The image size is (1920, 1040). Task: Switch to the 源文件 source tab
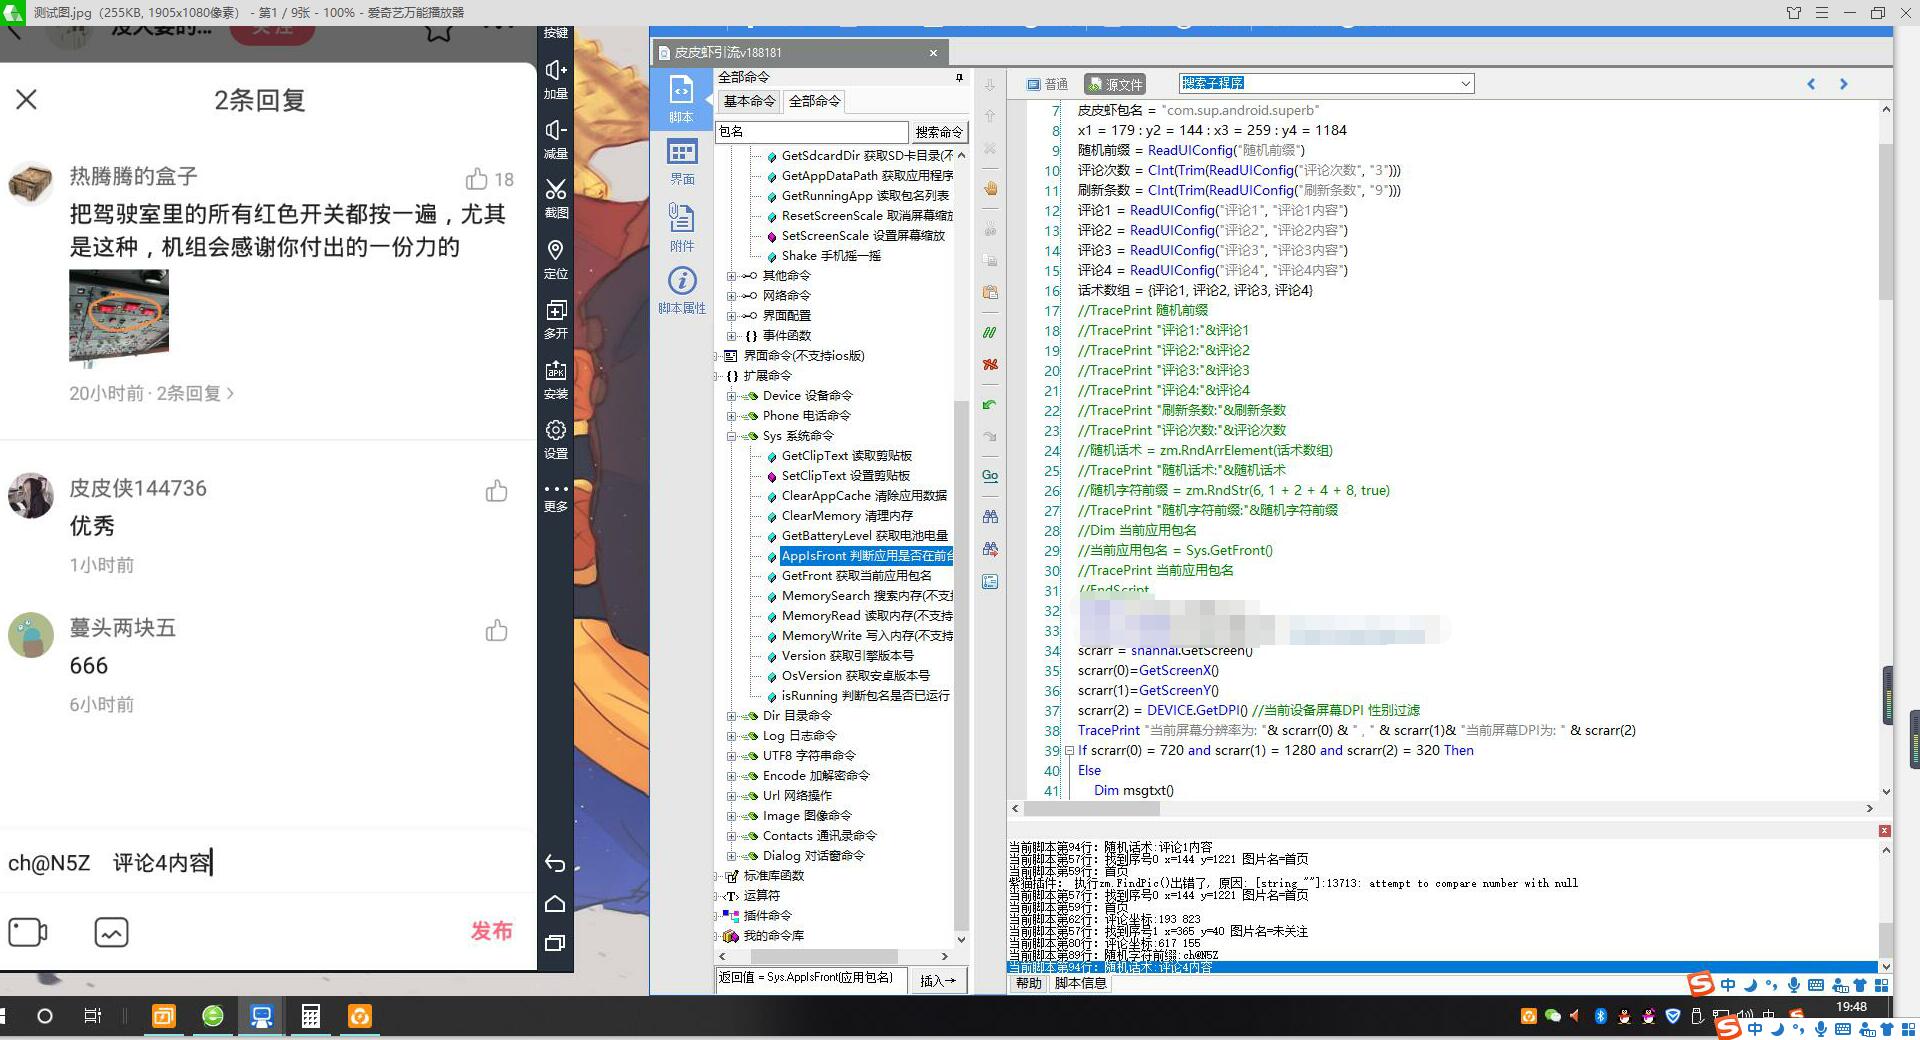(x=1114, y=85)
